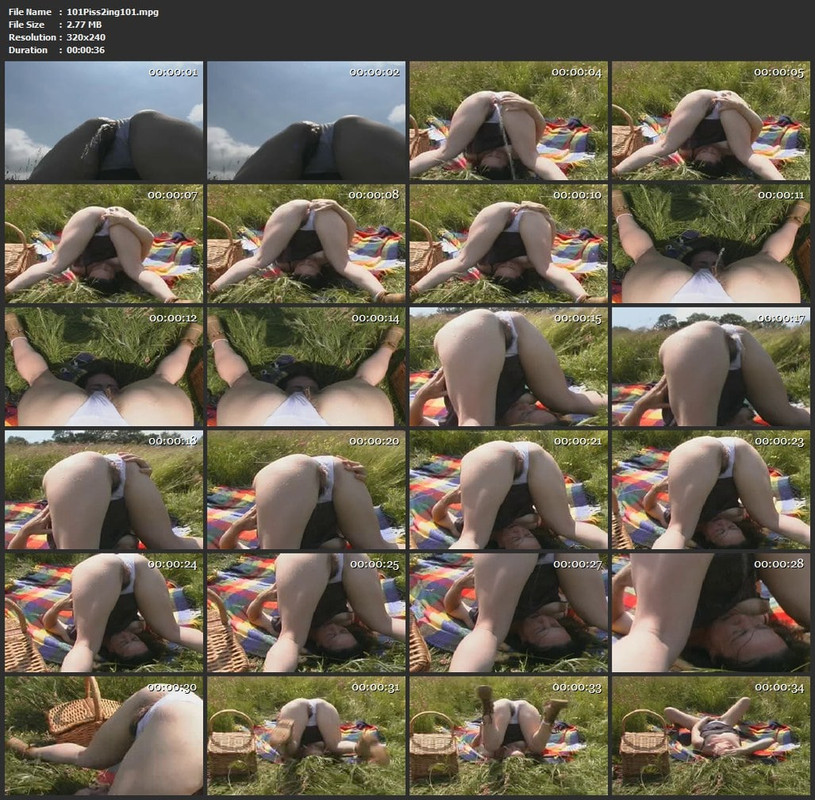Click the frame stamped 00:00:10
Viewport: 815px width, 800px height.
(508, 244)
